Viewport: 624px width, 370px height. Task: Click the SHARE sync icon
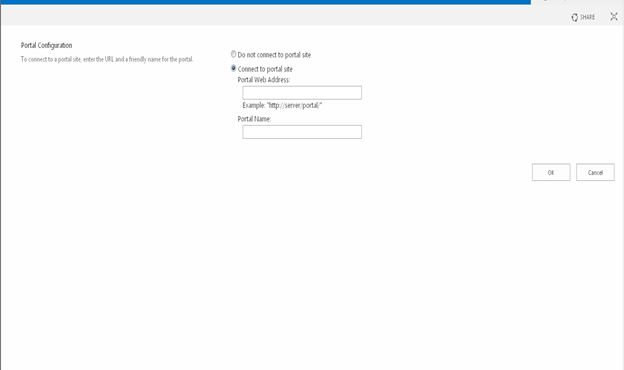point(574,17)
